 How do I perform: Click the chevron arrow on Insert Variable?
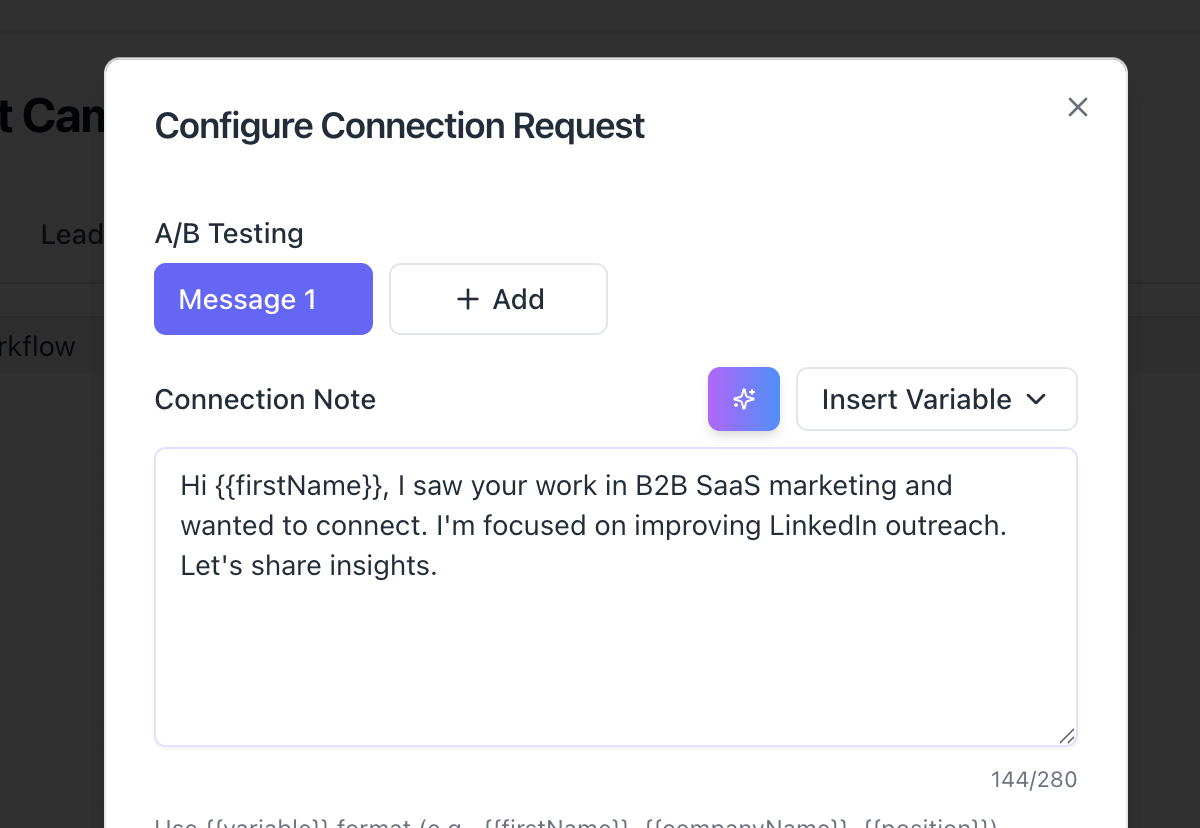pyautogui.click(x=1036, y=399)
